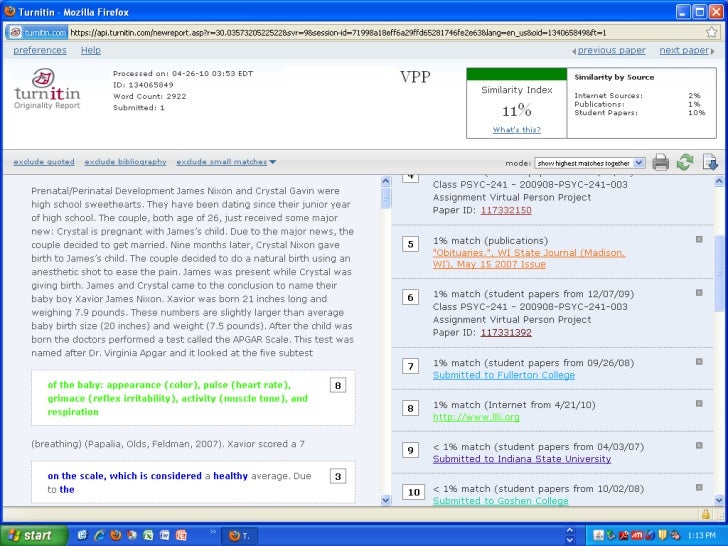Click source number 7 box in list

coord(410,366)
